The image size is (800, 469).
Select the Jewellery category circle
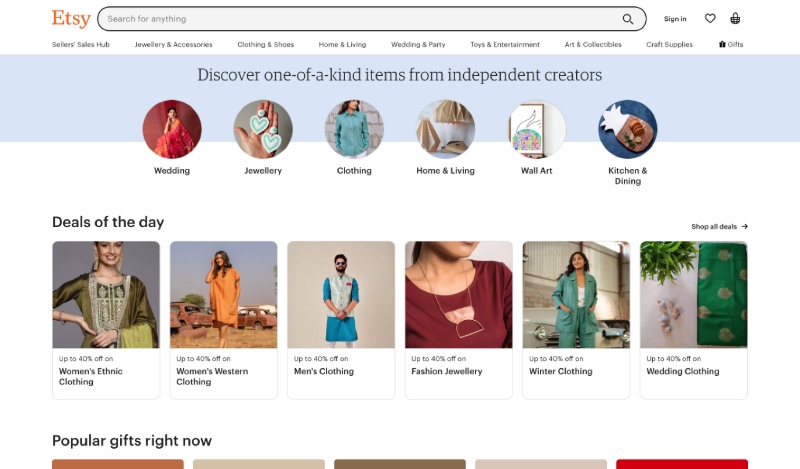tap(263, 129)
